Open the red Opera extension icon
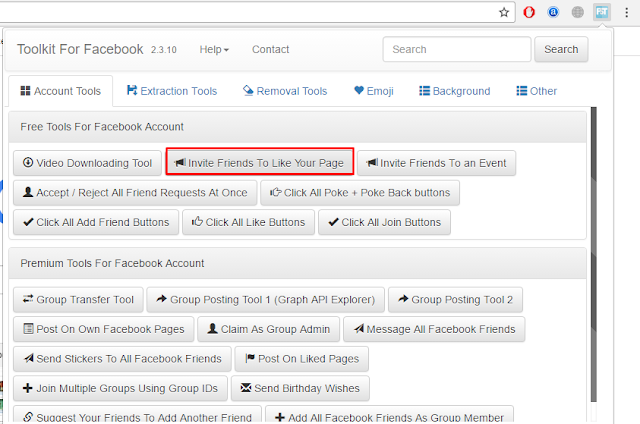Screen dimensions: 640x424 pos(529,12)
